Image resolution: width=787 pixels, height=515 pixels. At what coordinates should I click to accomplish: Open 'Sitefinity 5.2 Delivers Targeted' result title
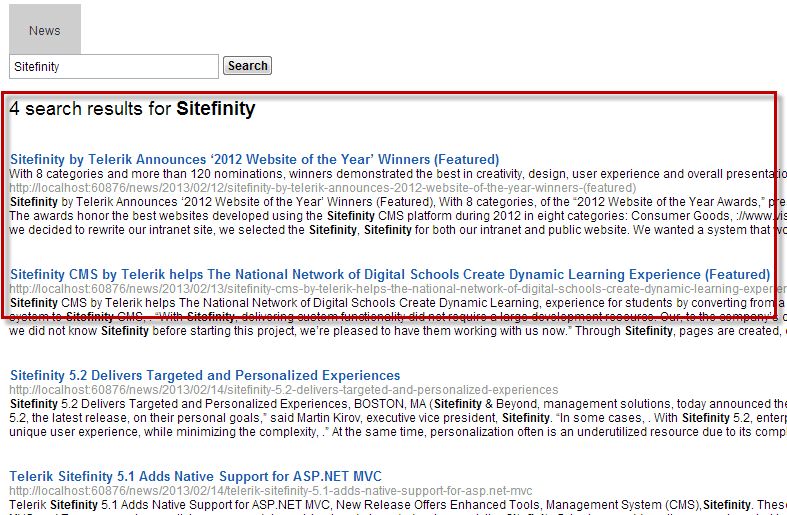205,376
